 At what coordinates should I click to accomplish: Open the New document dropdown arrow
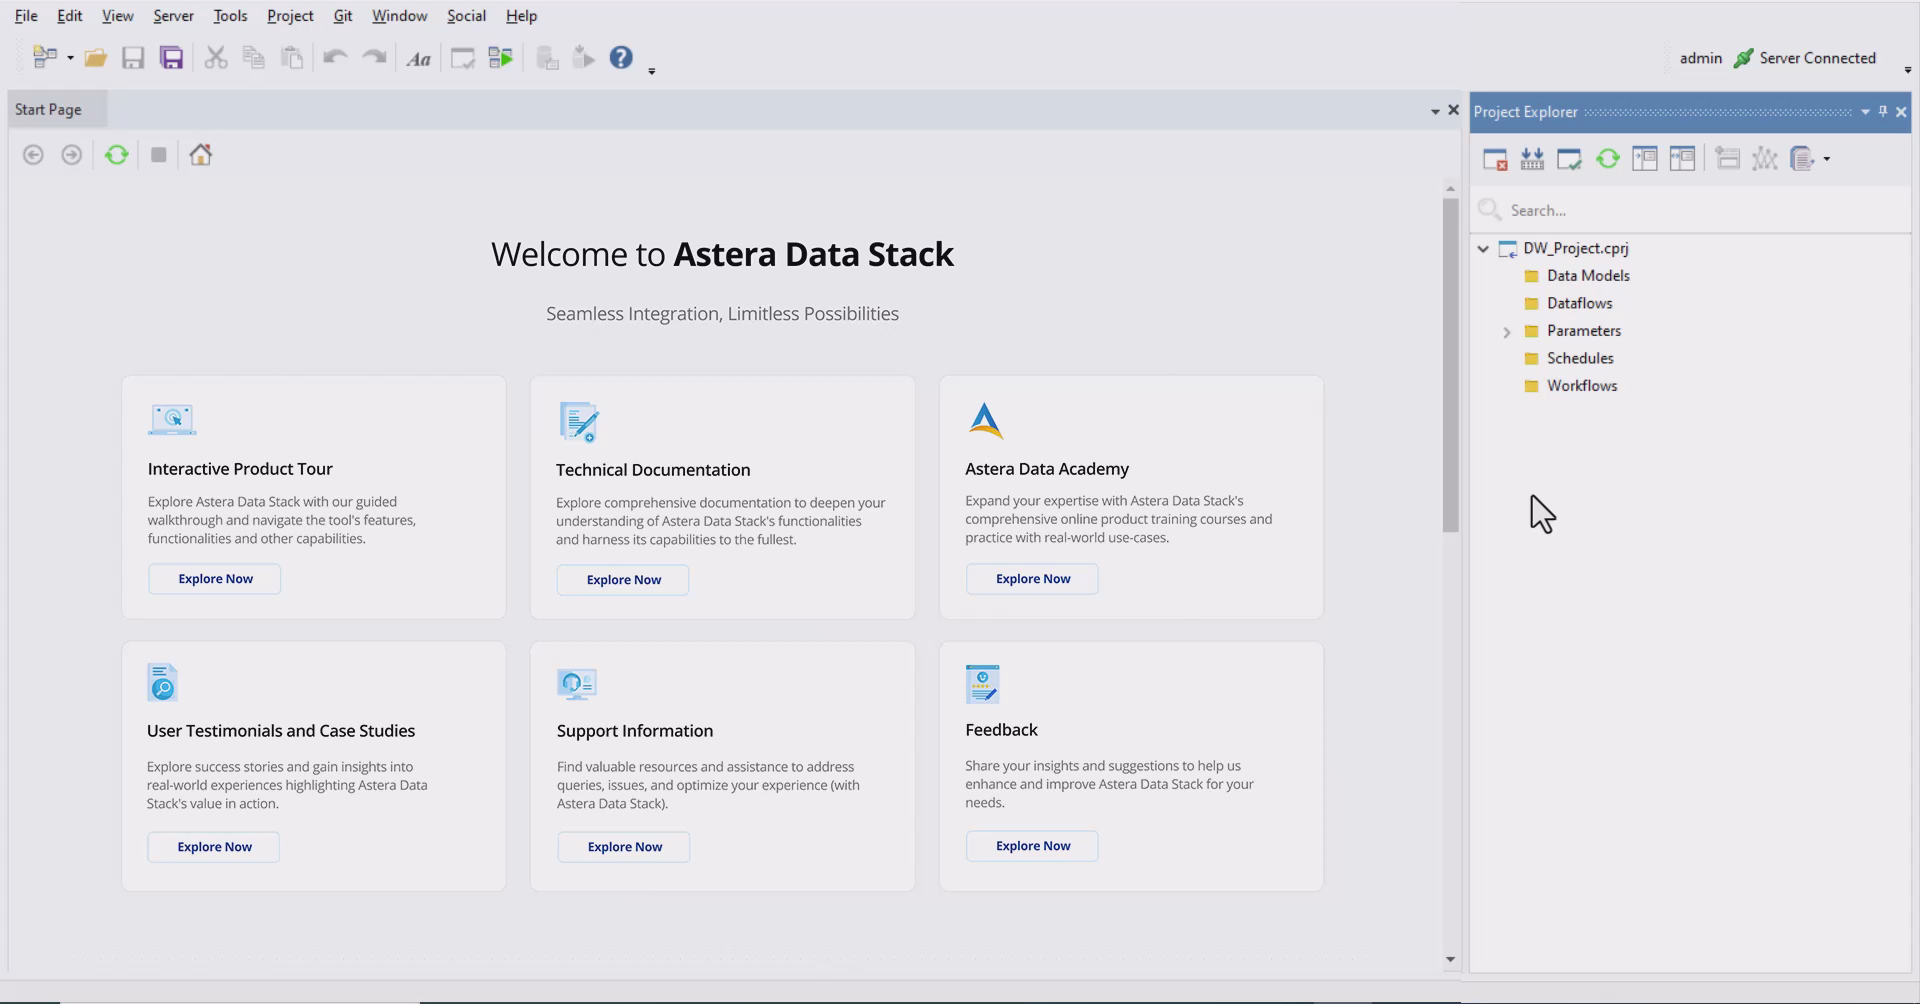pyautogui.click(x=70, y=58)
